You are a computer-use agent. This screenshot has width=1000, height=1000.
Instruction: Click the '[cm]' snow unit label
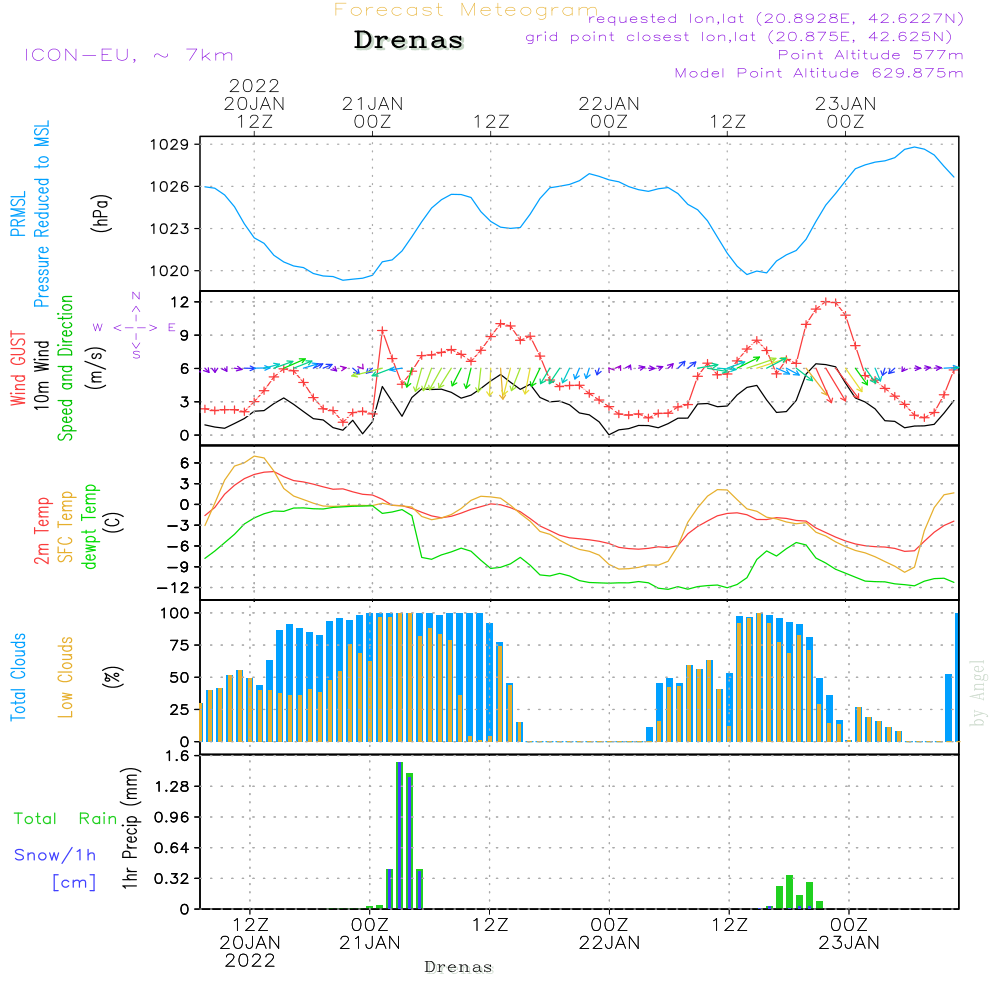[x=74, y=883]
